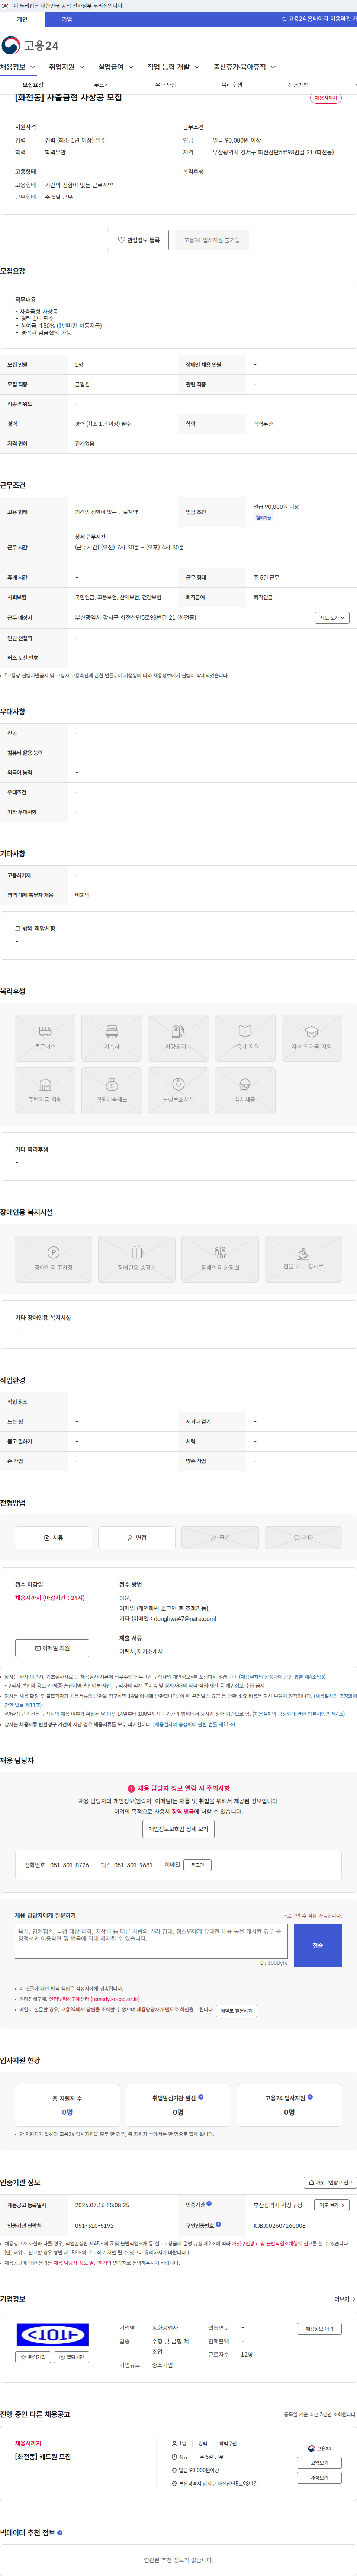This screenshot has height=2576, width=357.
Task: Expand the 채용정보 menu
Action: coord(18,67)
